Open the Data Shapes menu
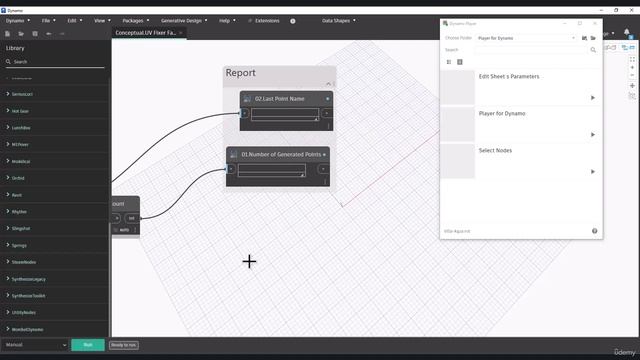The width and height of the screenshot is (640, 360). 338,20
